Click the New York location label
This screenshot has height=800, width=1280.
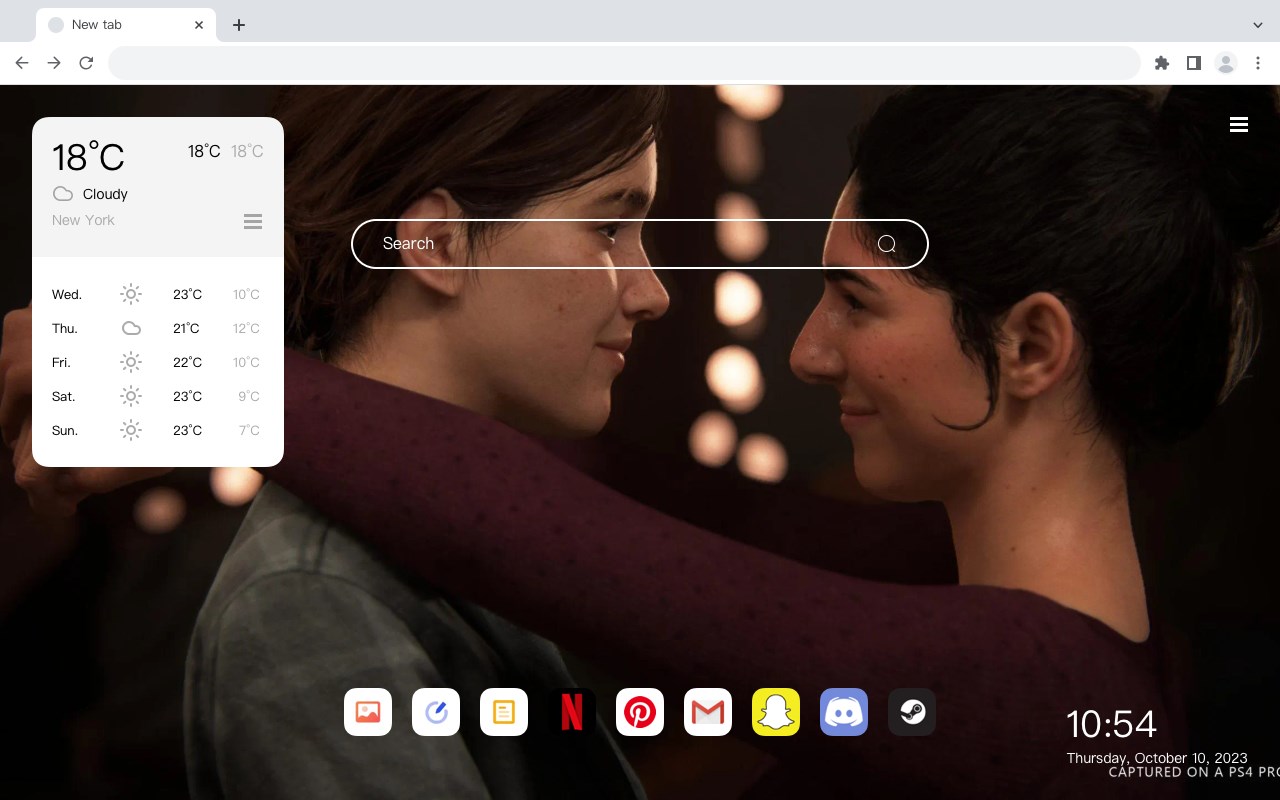point(83,220)
